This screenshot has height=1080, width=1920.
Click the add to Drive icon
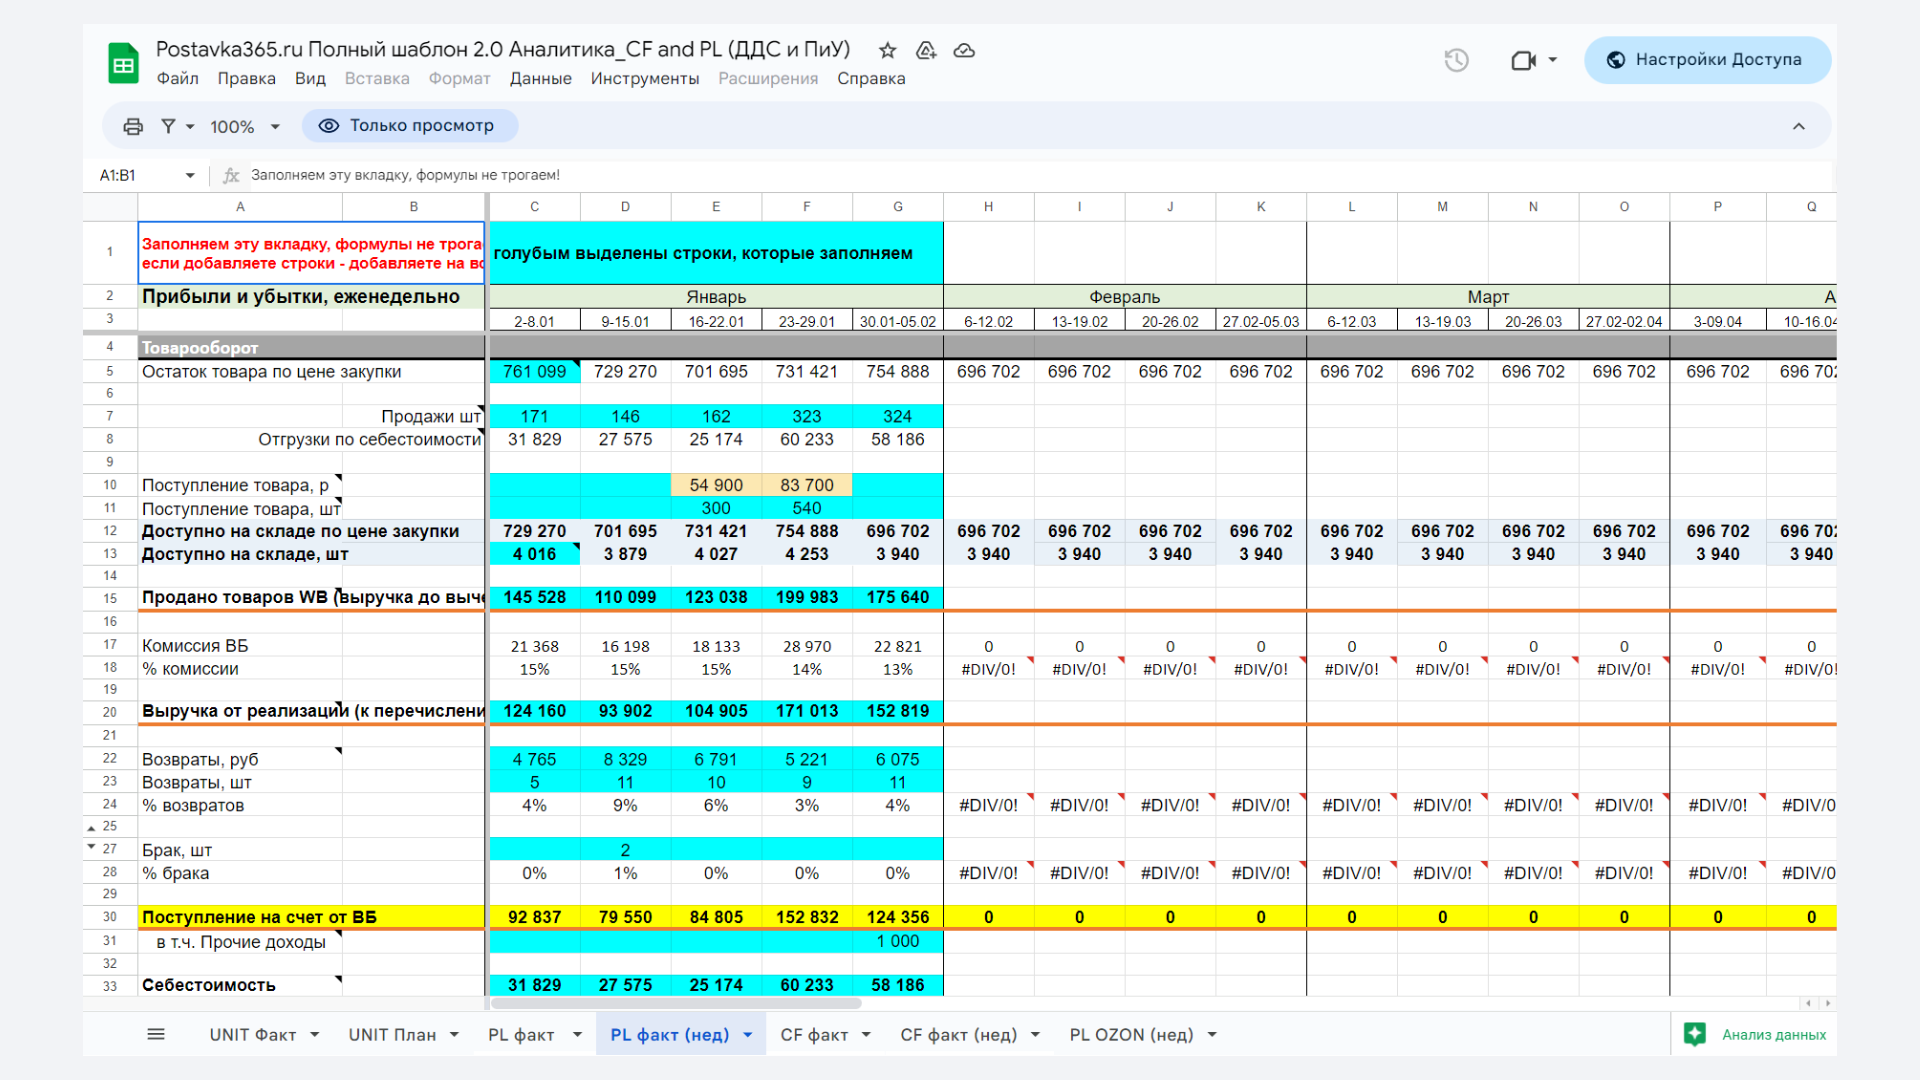tap(926, 50)
